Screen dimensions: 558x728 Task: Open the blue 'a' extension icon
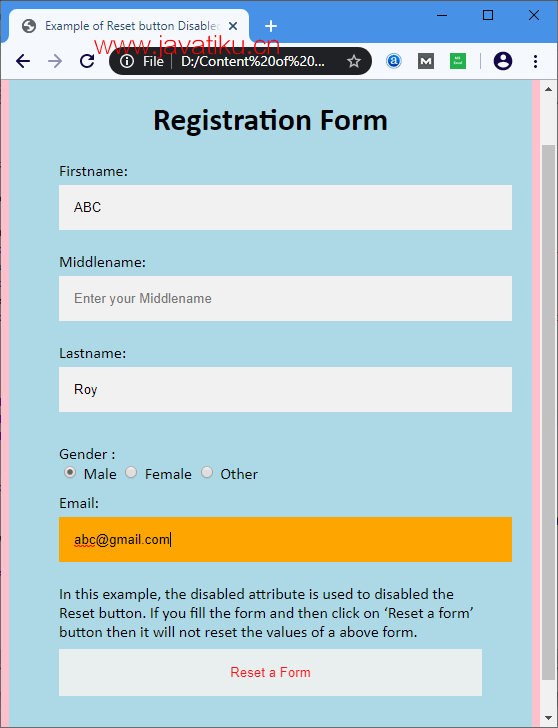(394, 61)
